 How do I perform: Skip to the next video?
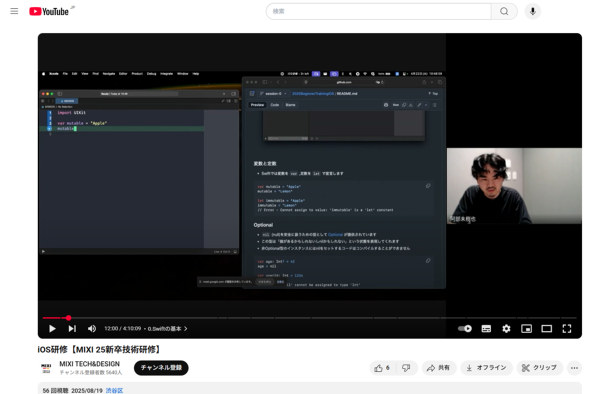click(x=72, y=329)
